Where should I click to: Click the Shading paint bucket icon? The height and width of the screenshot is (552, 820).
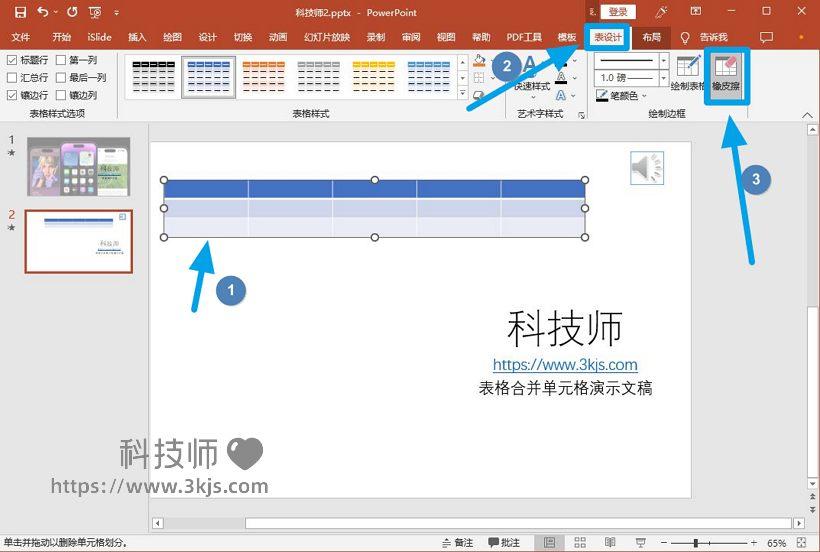tap(479, 61)
